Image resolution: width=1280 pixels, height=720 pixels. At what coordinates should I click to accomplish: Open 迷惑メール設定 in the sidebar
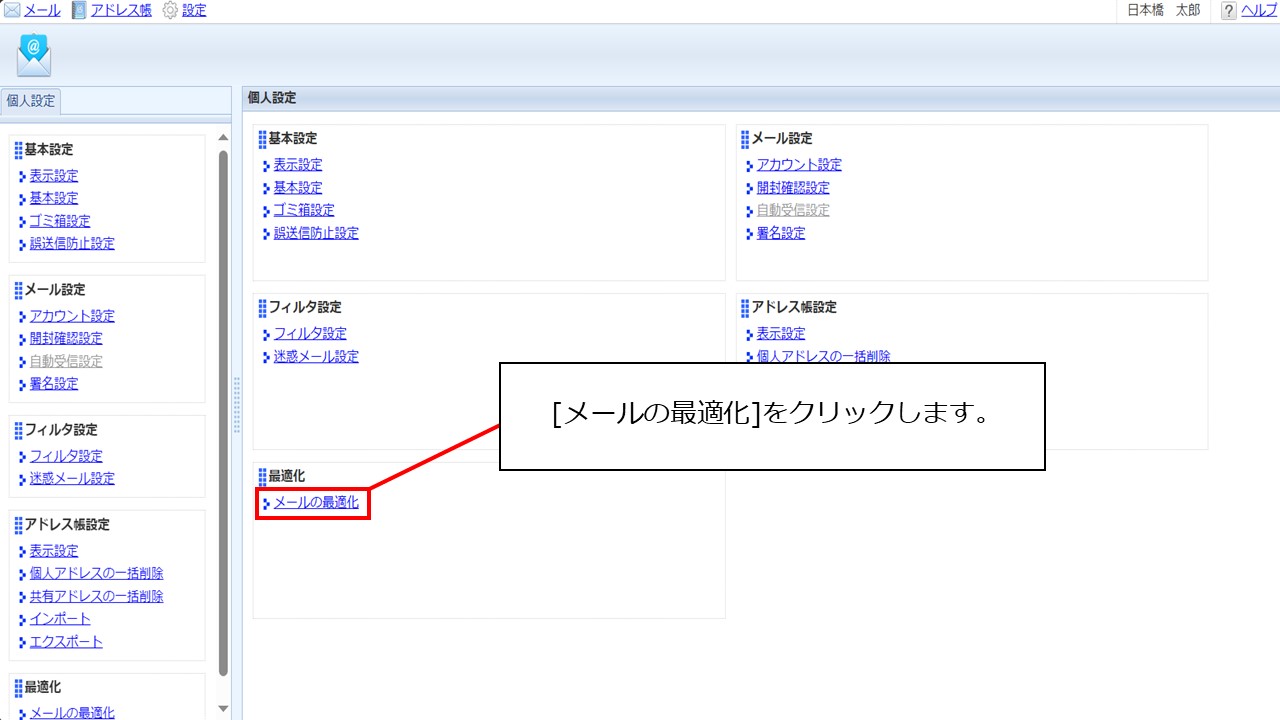[x=72, y=478]
